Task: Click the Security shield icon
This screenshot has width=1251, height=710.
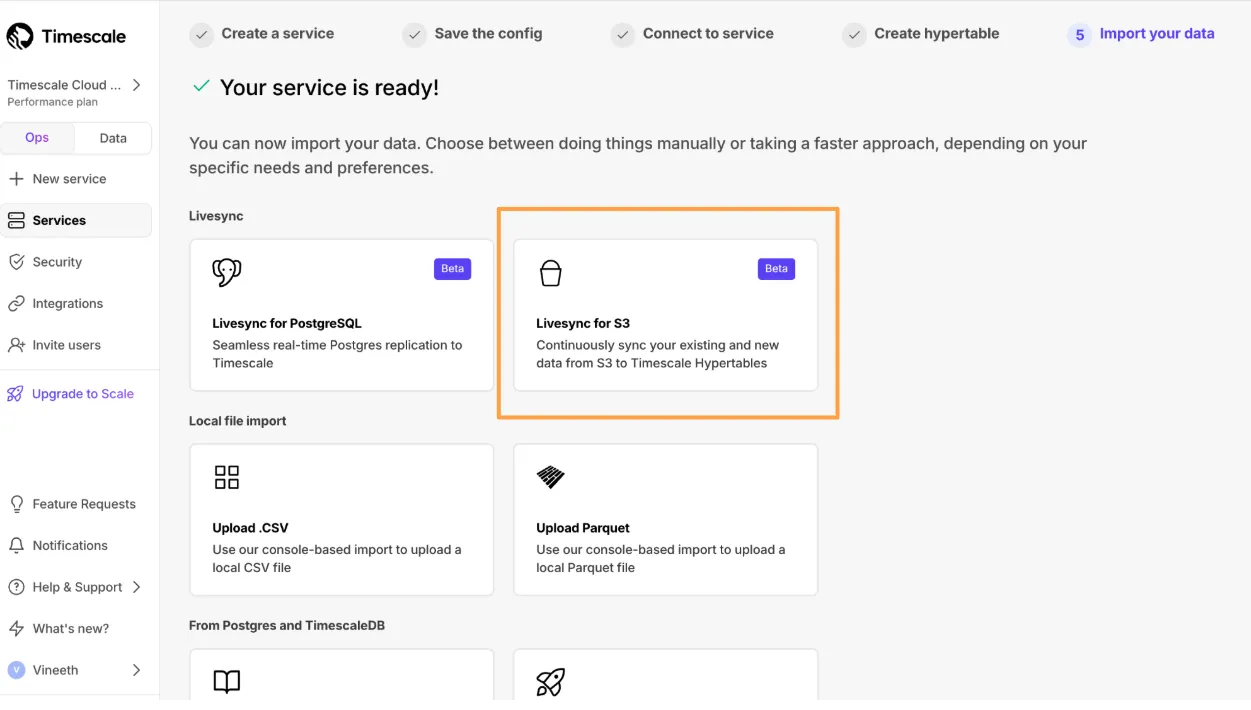Action: coord(16,262)
